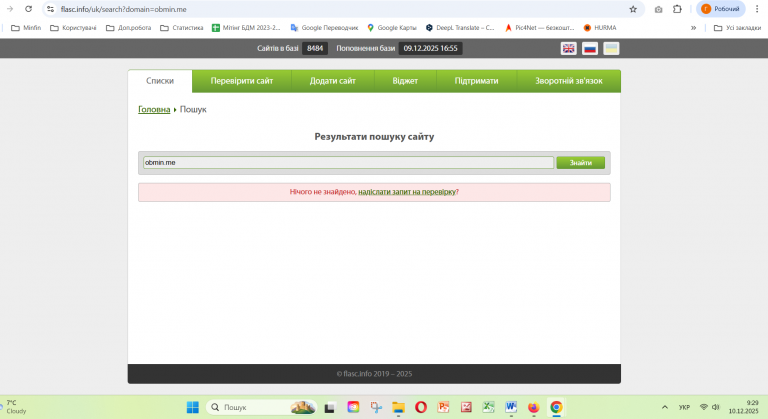The image size is (768, 419).
Task: Open Усі закладки folder
Action: tap(737, 28)
